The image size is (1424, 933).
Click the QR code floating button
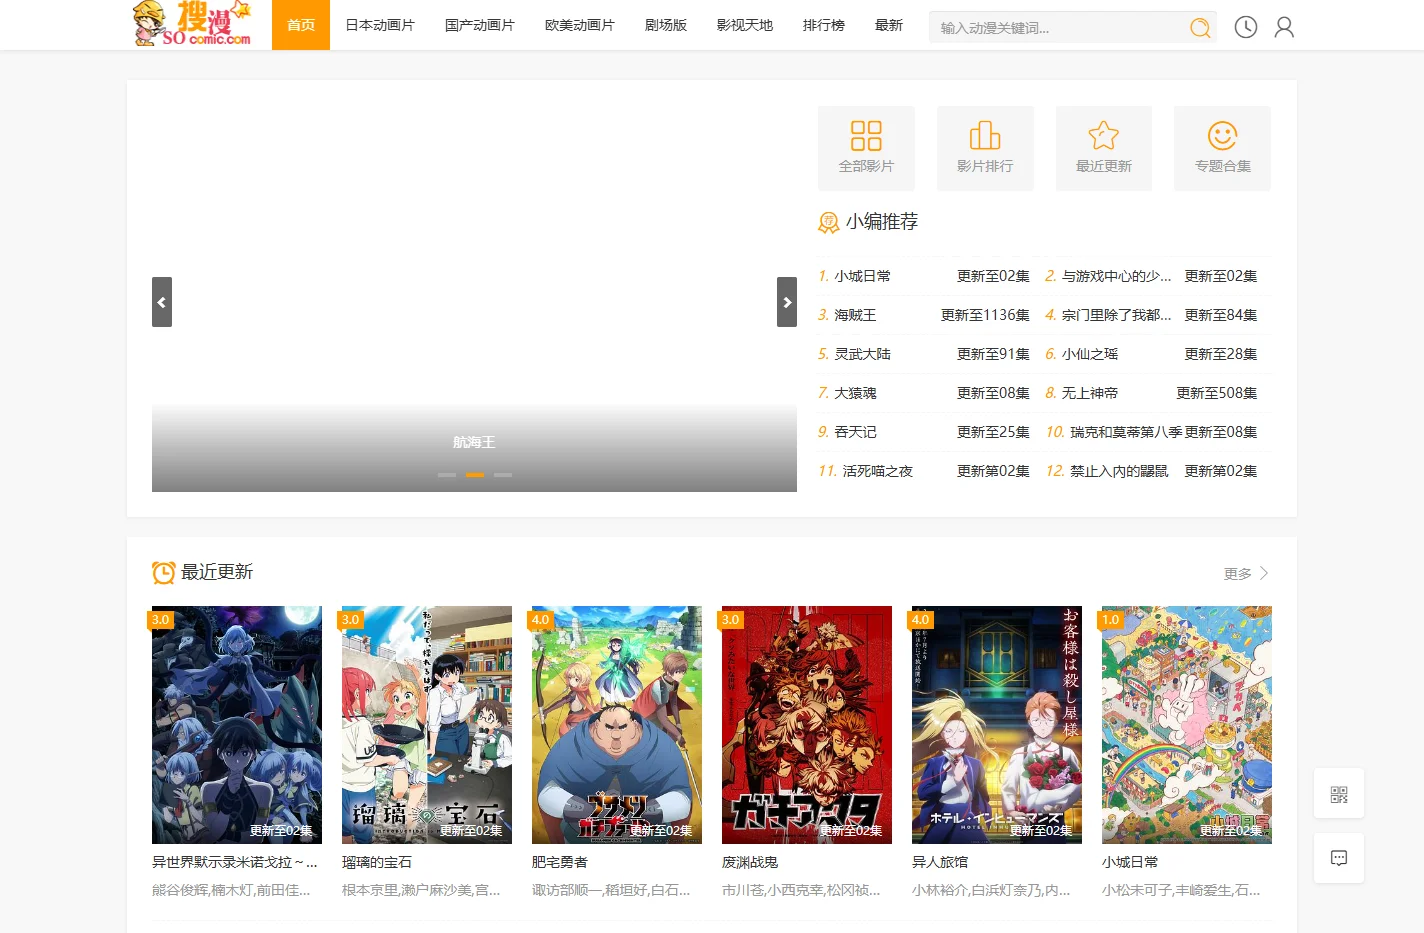coord(1339,794)
